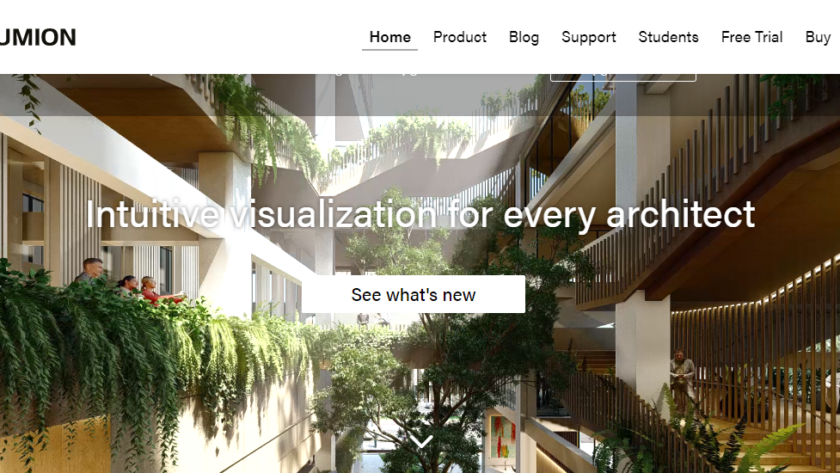The height and width of the screenshot is (473, 840).
Task: Go to the Blog page
Action: (524, 37)
